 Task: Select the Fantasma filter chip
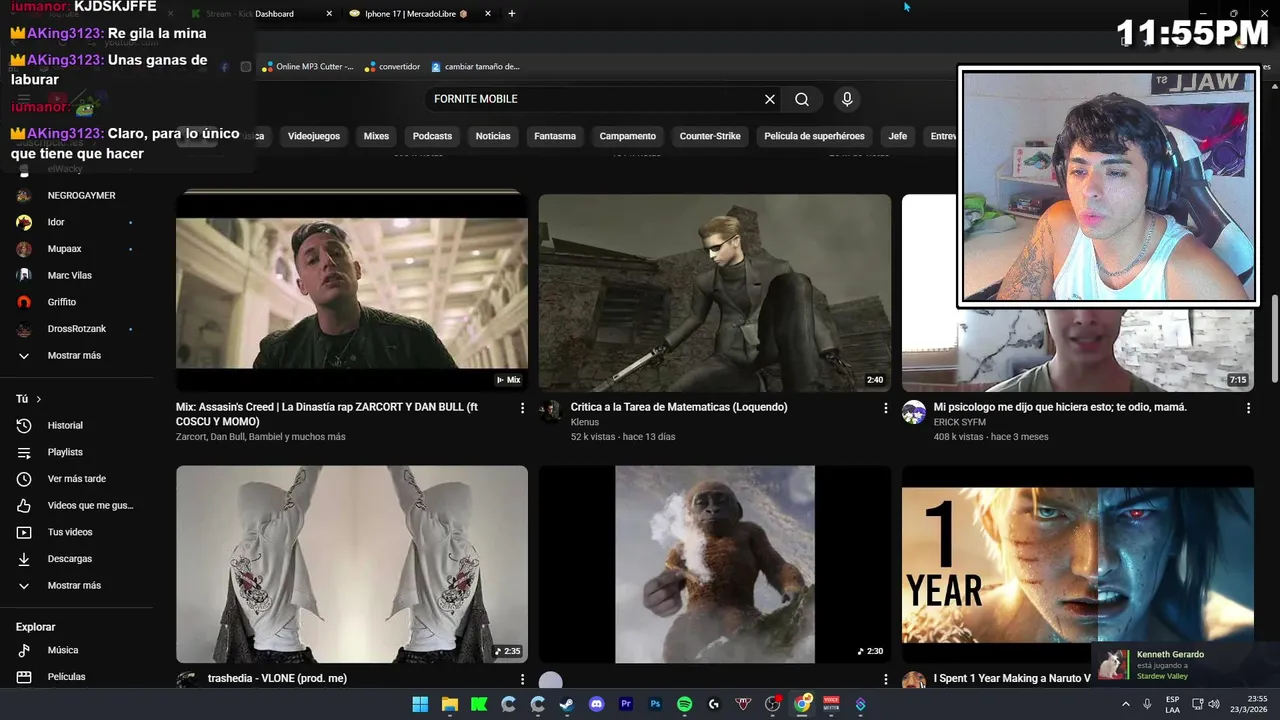[x=555, y=136]
